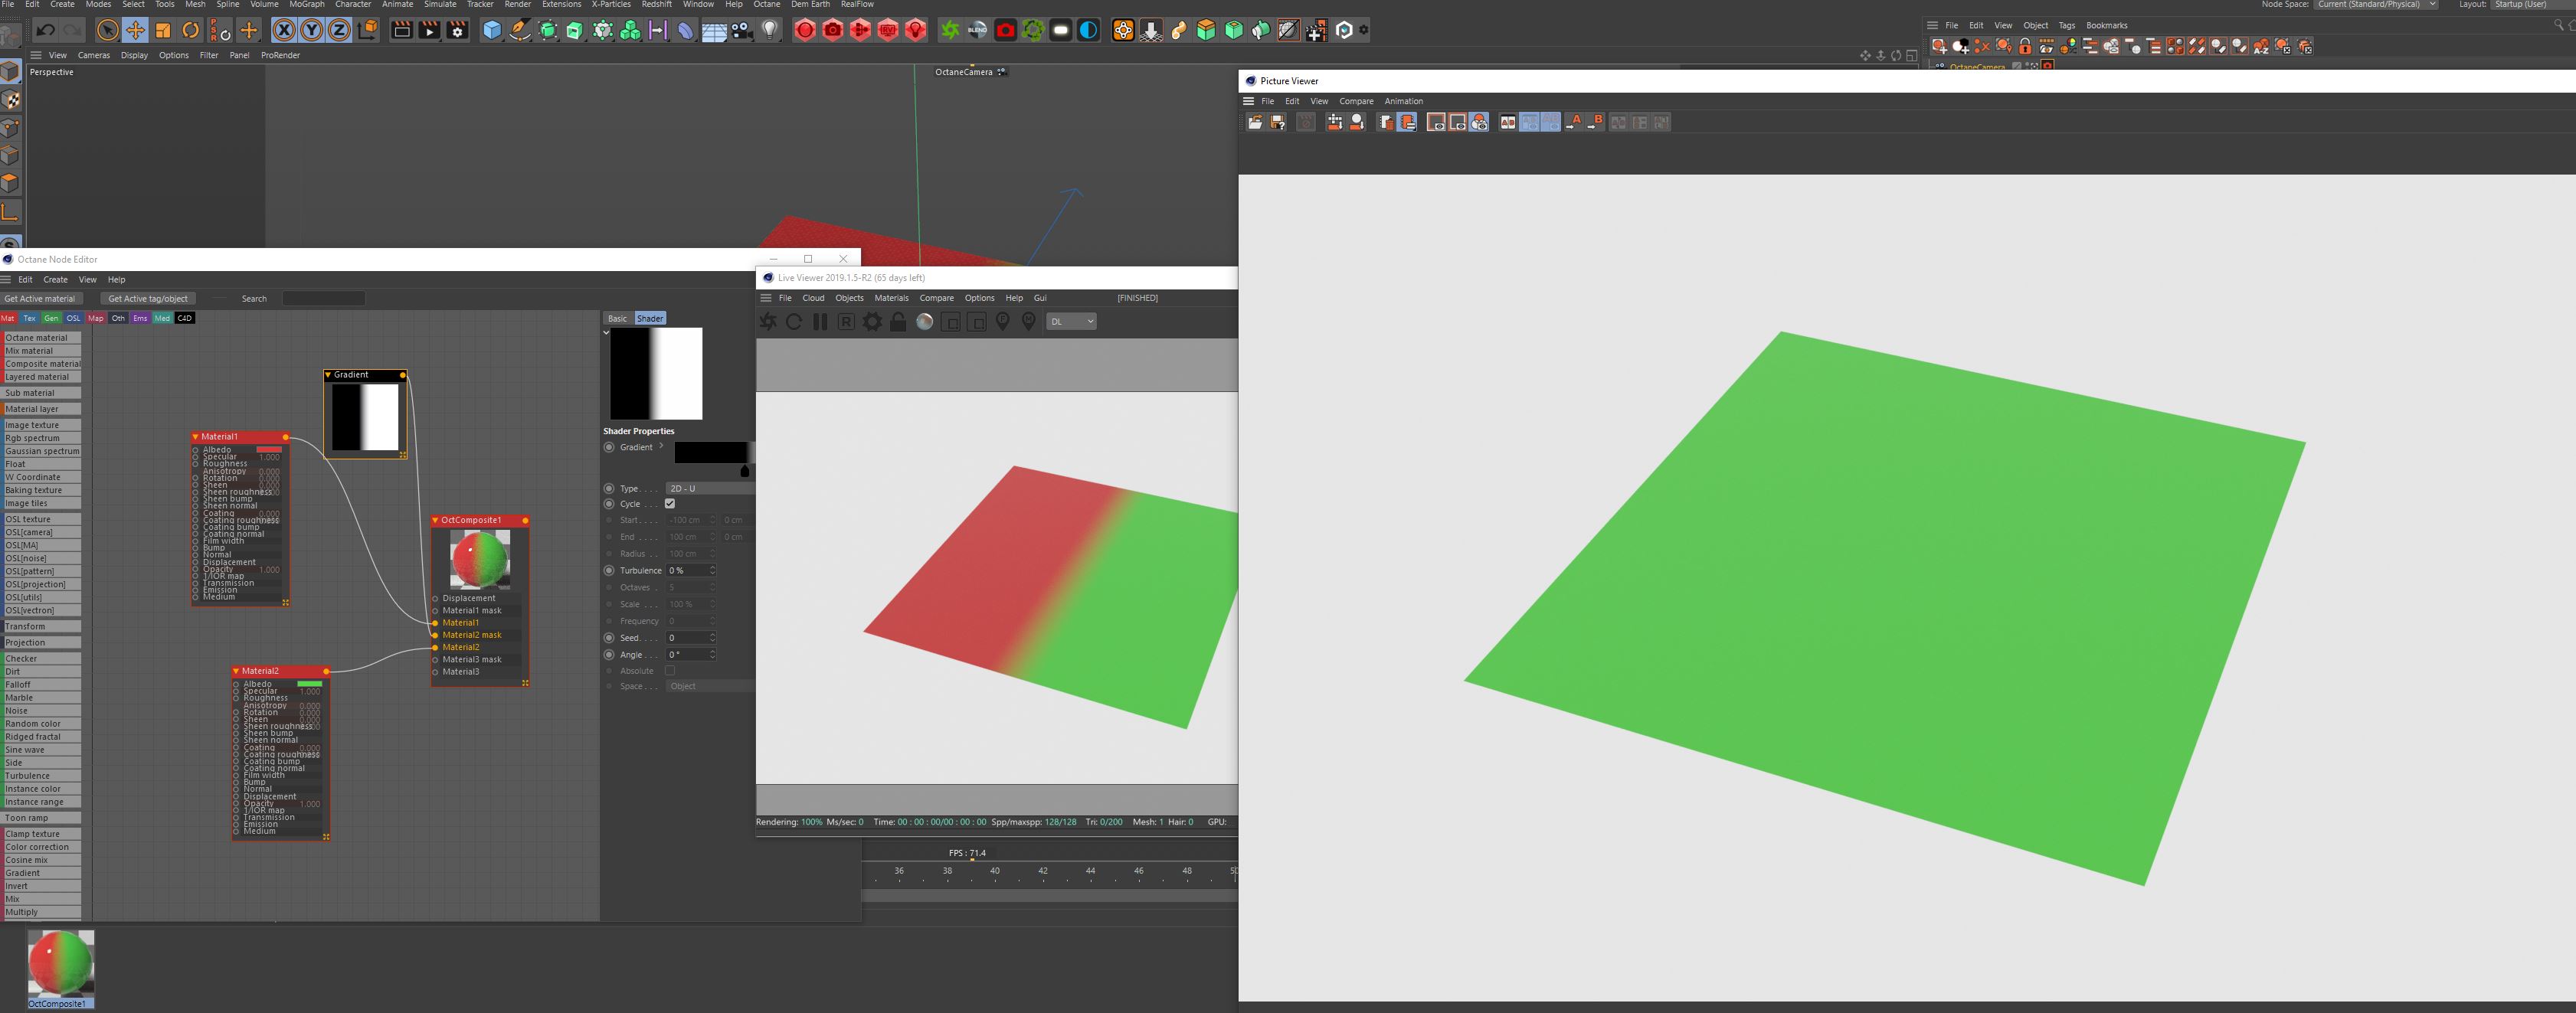Open the Materials menu in Live Viewer
The height and width of the screenshot is (1013, 2576).
pyautogui.click(x=890, y=298)
